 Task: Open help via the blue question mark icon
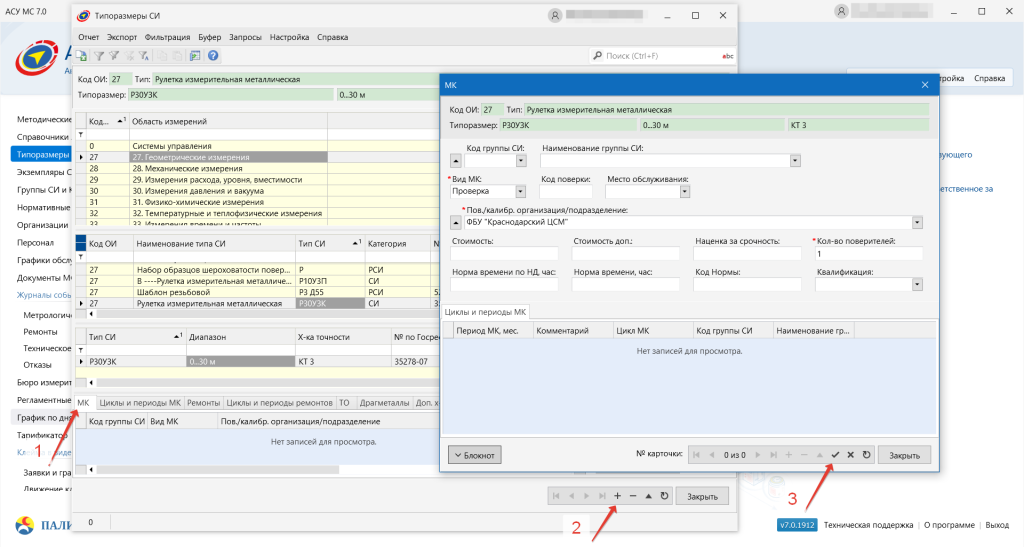click(x=213, y=56)
